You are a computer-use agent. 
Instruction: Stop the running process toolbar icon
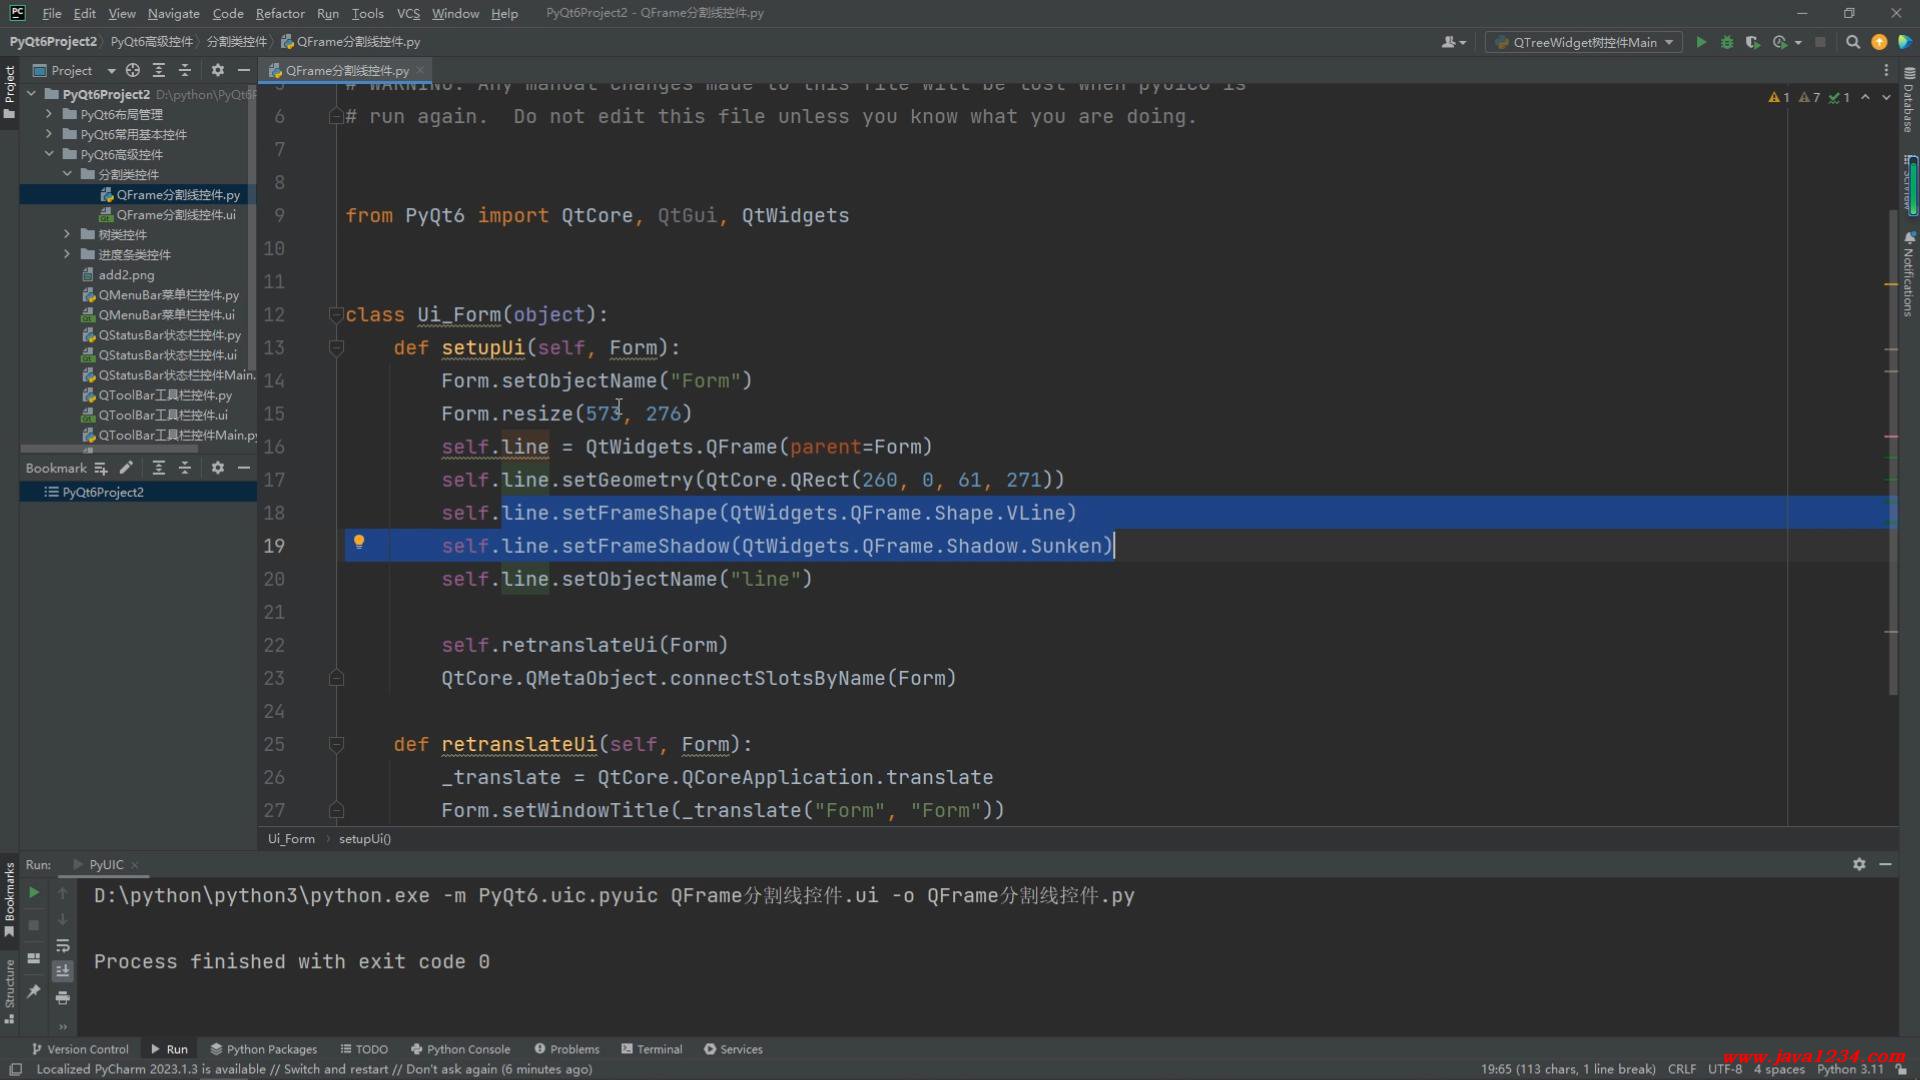(1820, 42)
